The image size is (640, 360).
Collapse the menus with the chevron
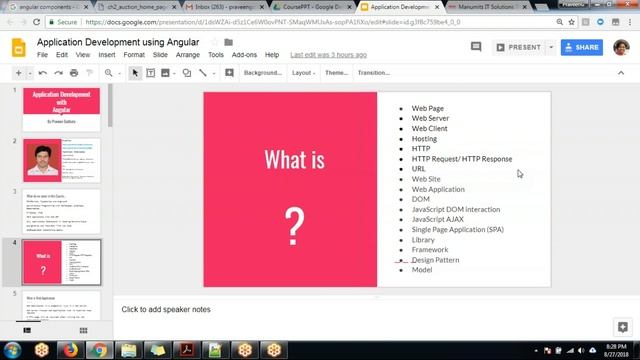pyautogui.click(x=621, y=73)
